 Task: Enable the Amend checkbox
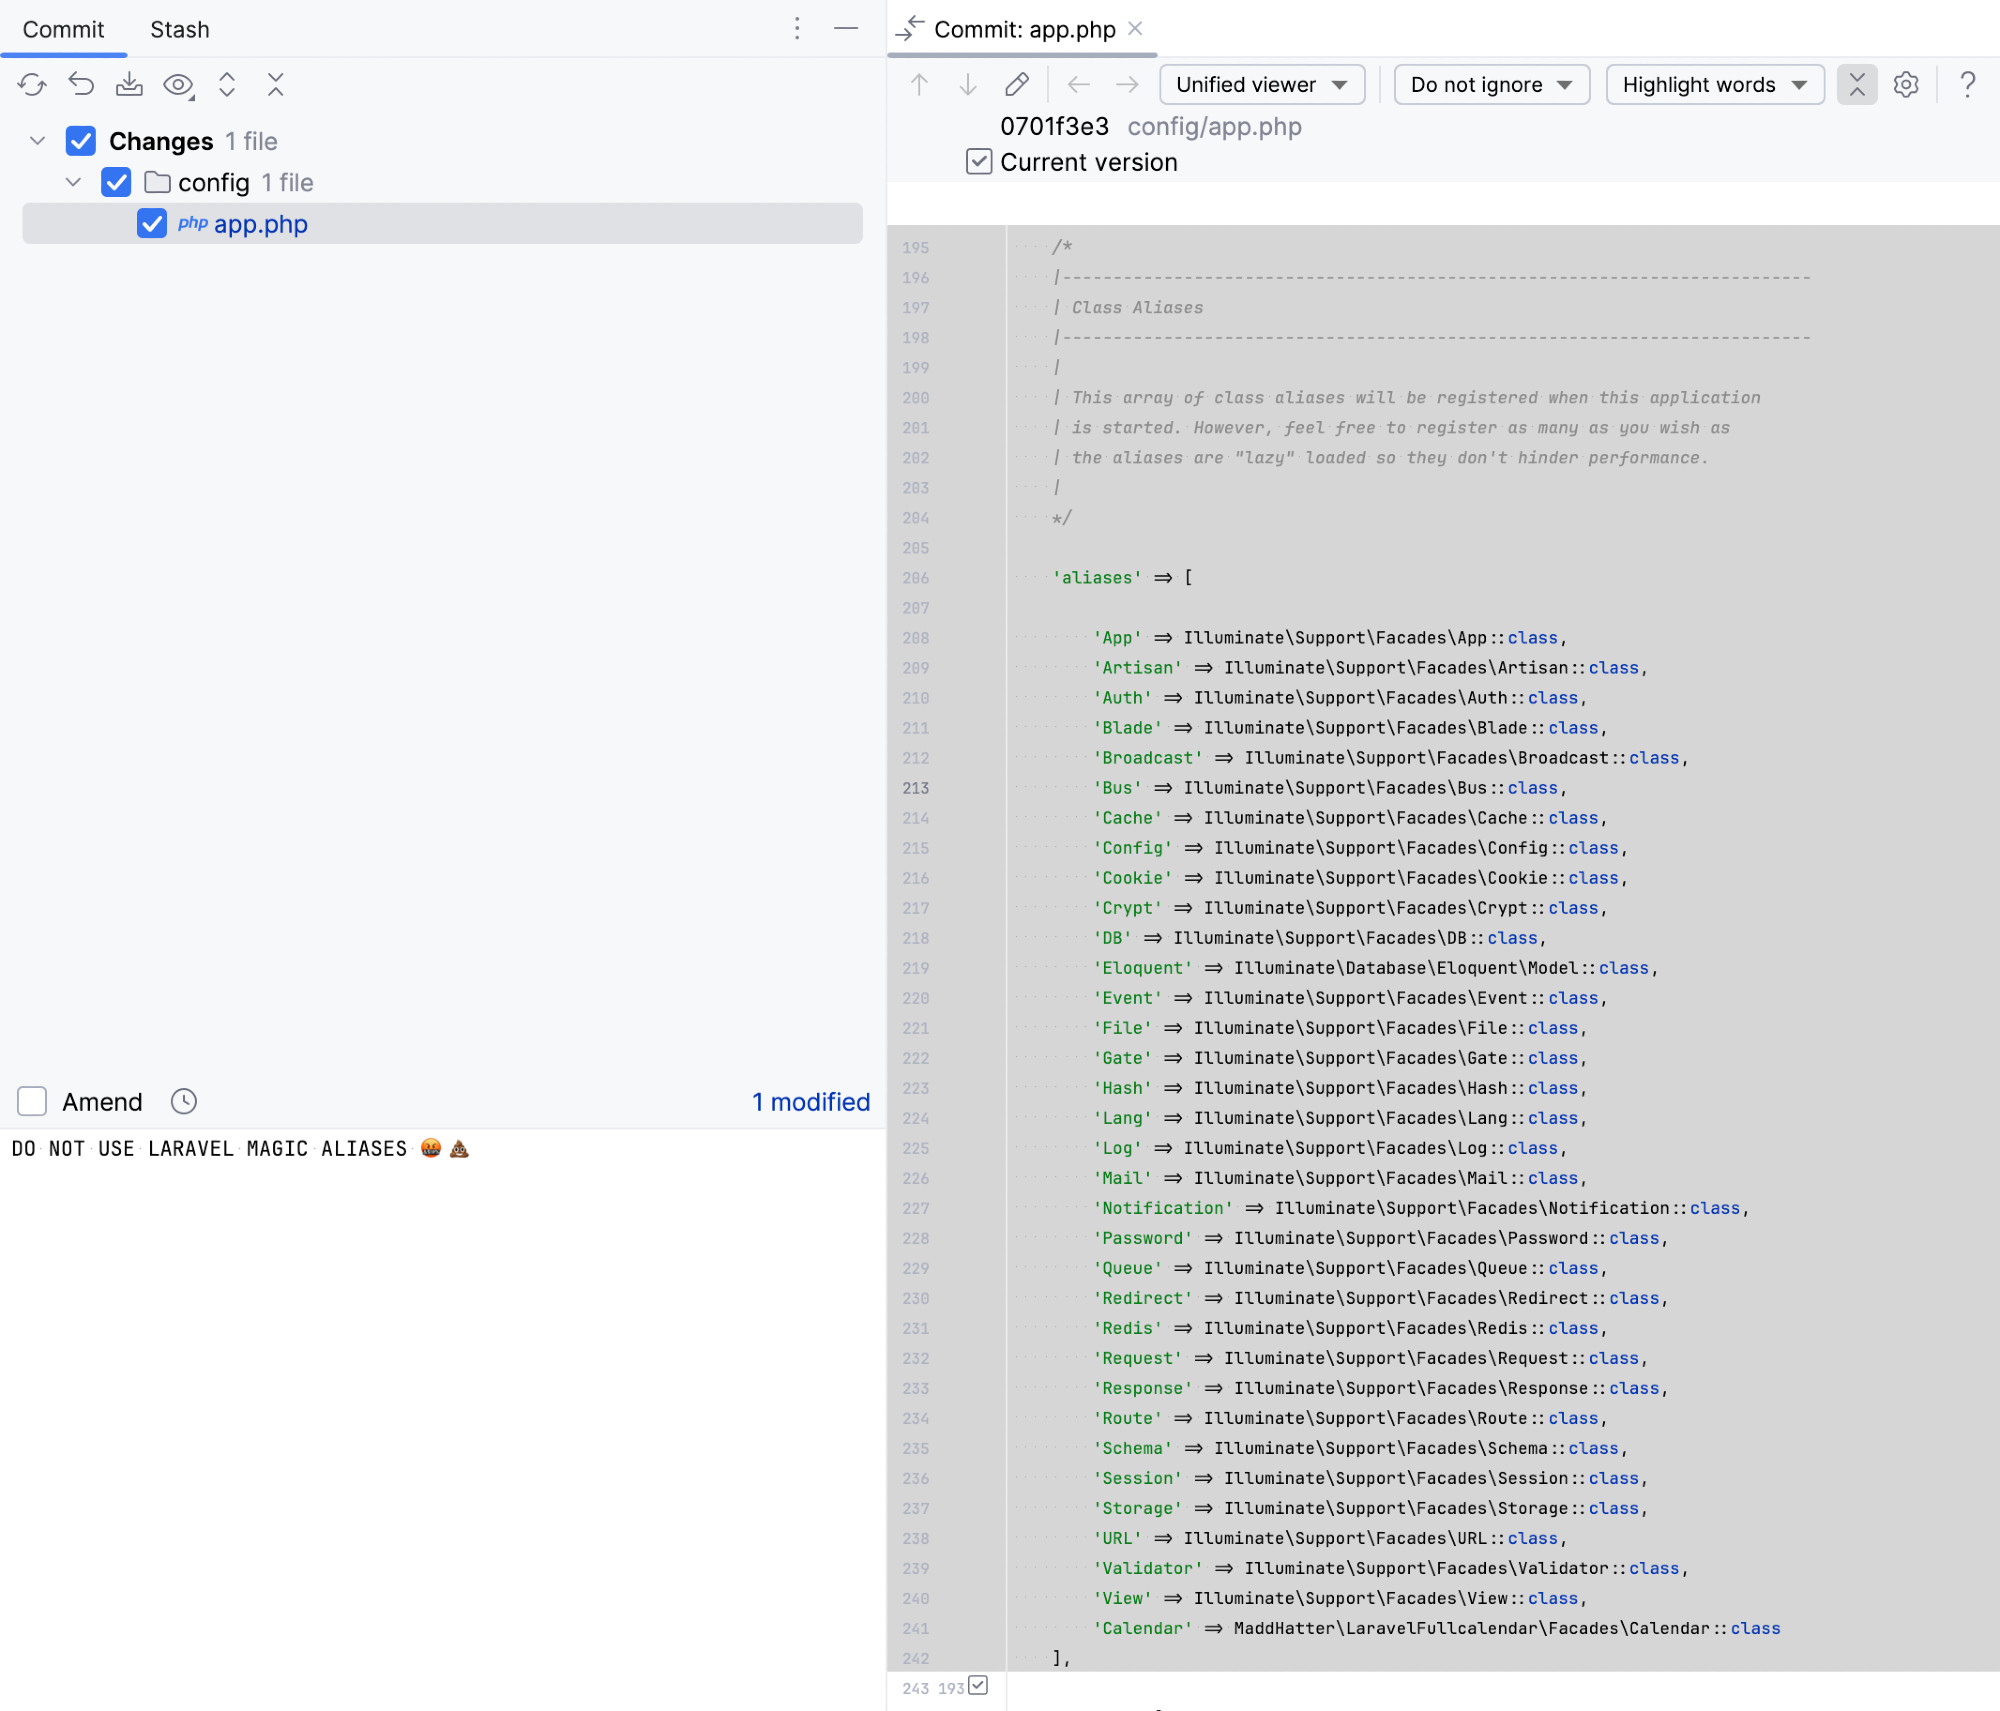click(x=32, y=1101)
